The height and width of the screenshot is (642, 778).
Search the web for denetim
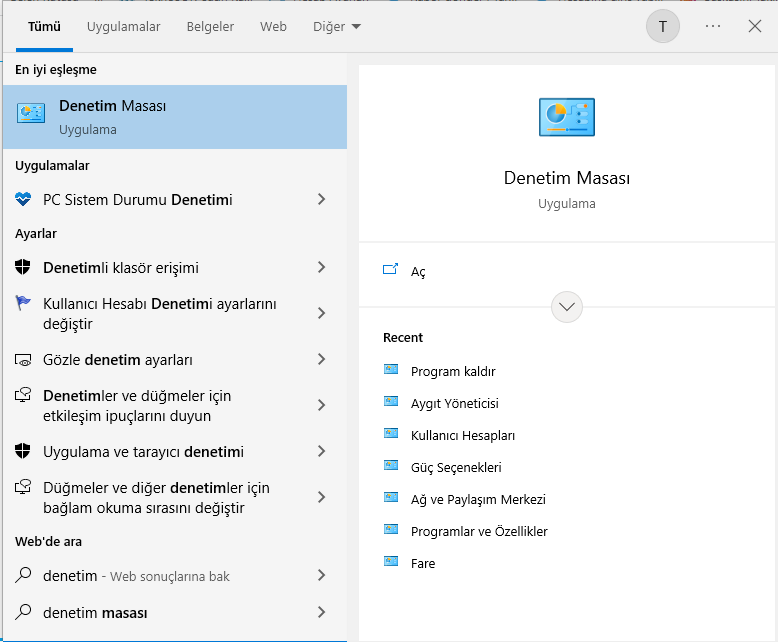coord(136,576)
